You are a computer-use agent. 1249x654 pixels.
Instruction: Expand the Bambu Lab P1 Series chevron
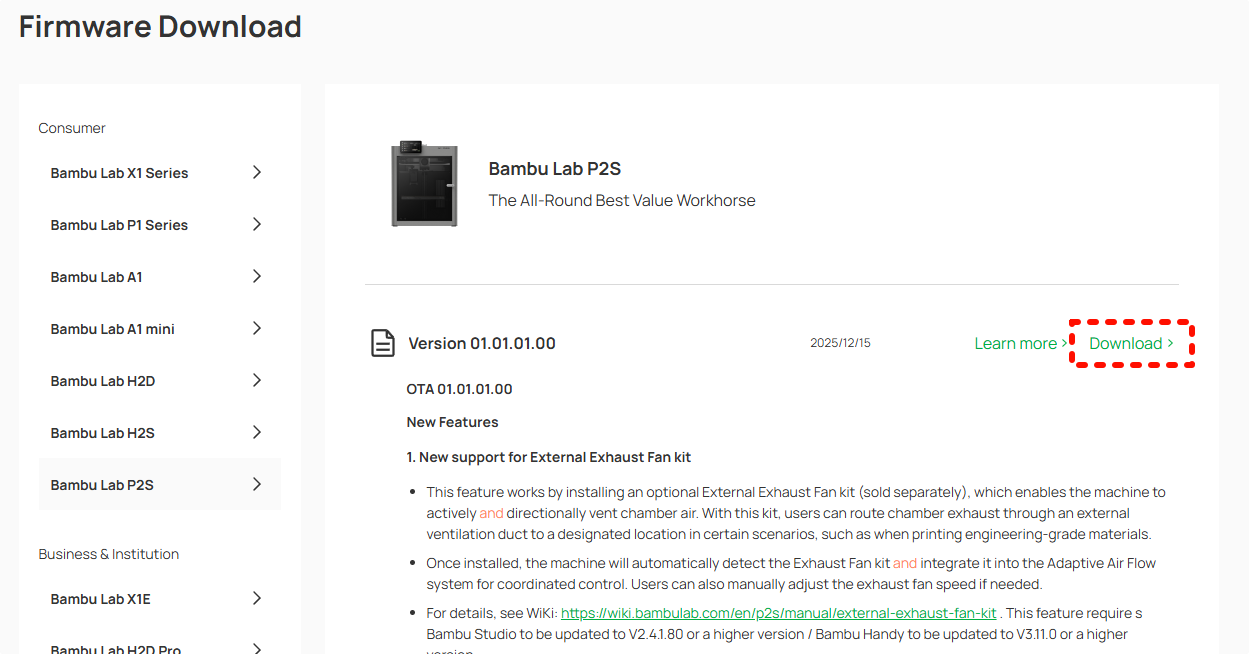(x=257, y=224)
